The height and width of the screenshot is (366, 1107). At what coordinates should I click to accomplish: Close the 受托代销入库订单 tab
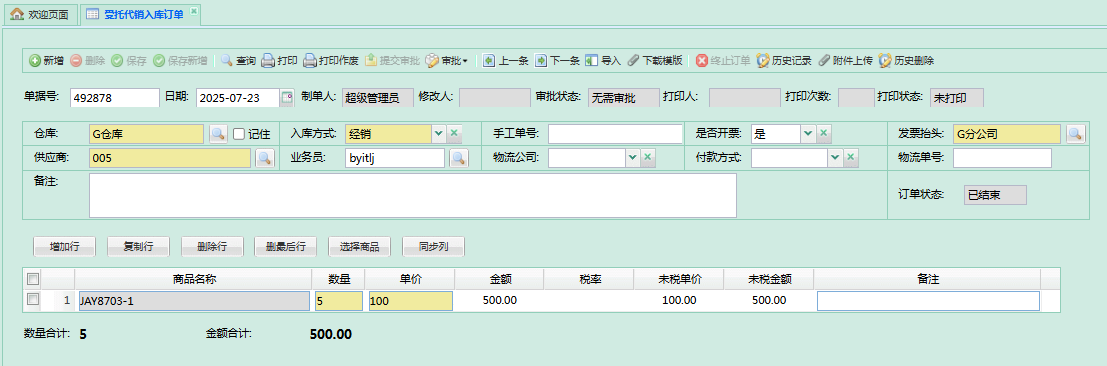tap(194, 11)
